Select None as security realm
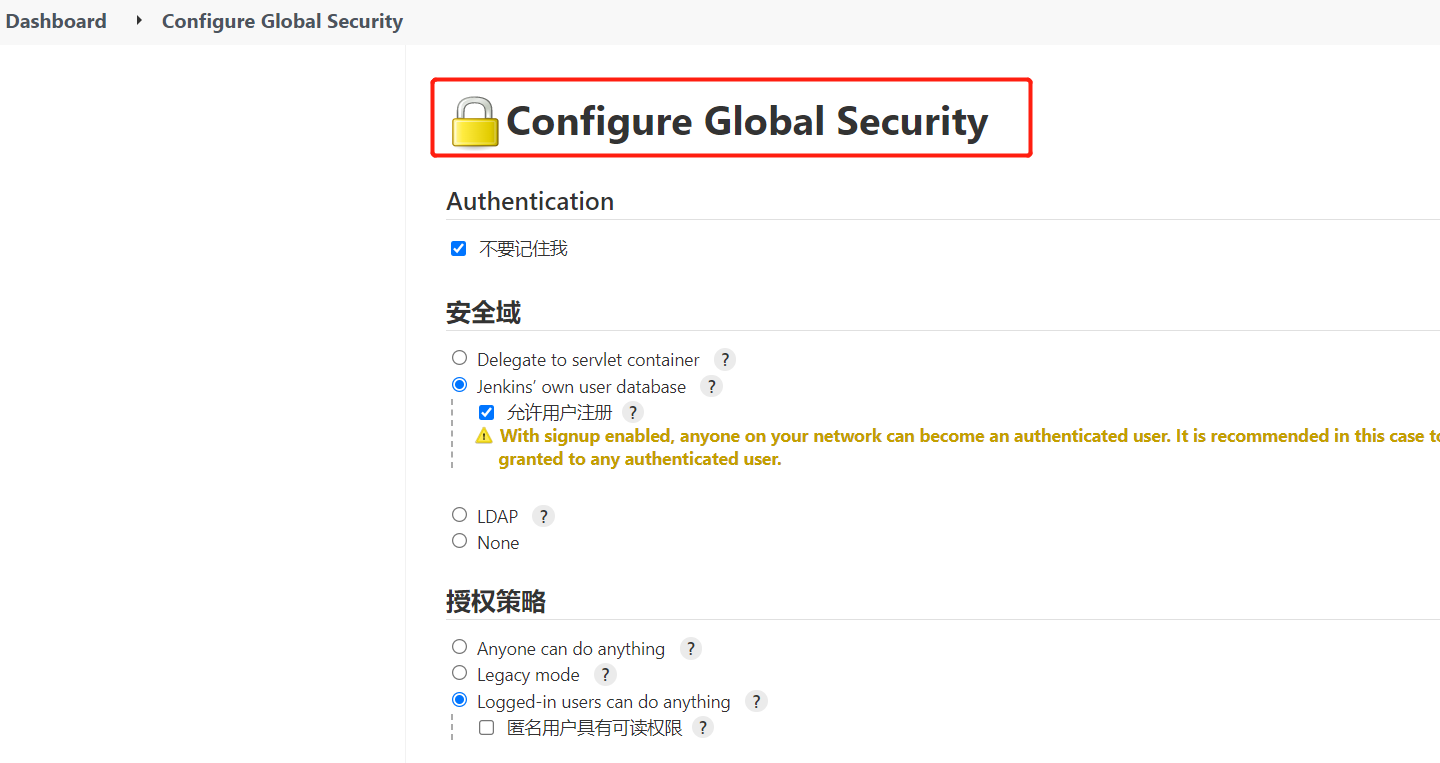This screenshot has height=763, width=1440. click(x=460, y=541)
